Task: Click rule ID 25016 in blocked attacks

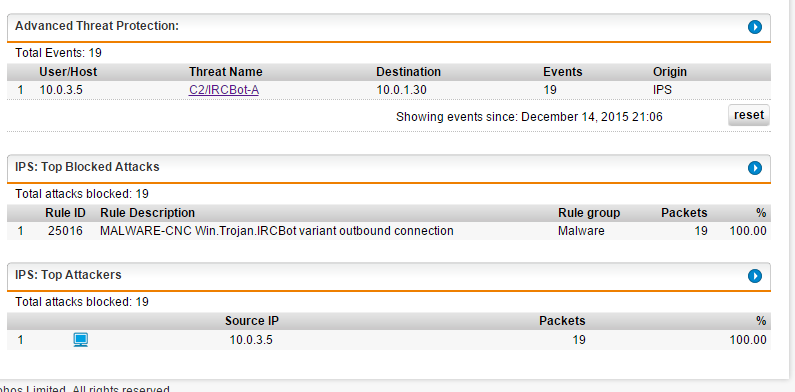Action: coord(65,231)
